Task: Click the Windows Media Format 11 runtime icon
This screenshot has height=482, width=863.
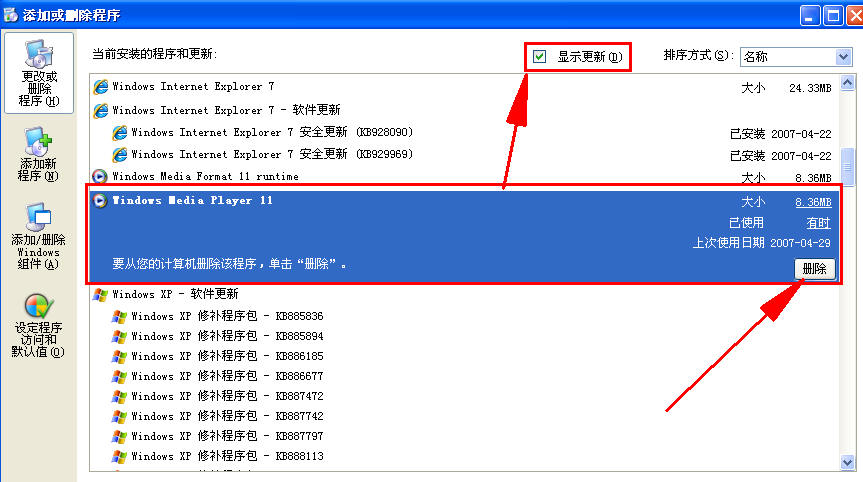Action: [100, 177]
